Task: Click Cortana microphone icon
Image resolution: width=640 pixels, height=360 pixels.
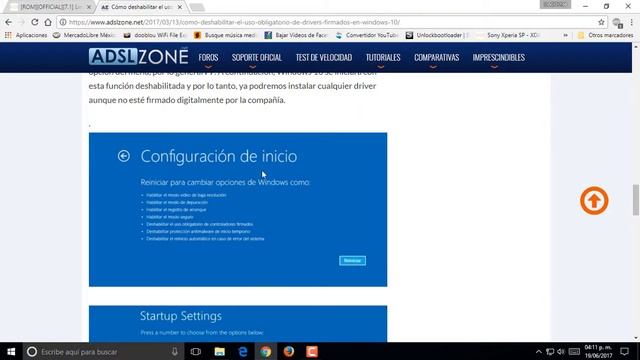Action: coord(175,351)
